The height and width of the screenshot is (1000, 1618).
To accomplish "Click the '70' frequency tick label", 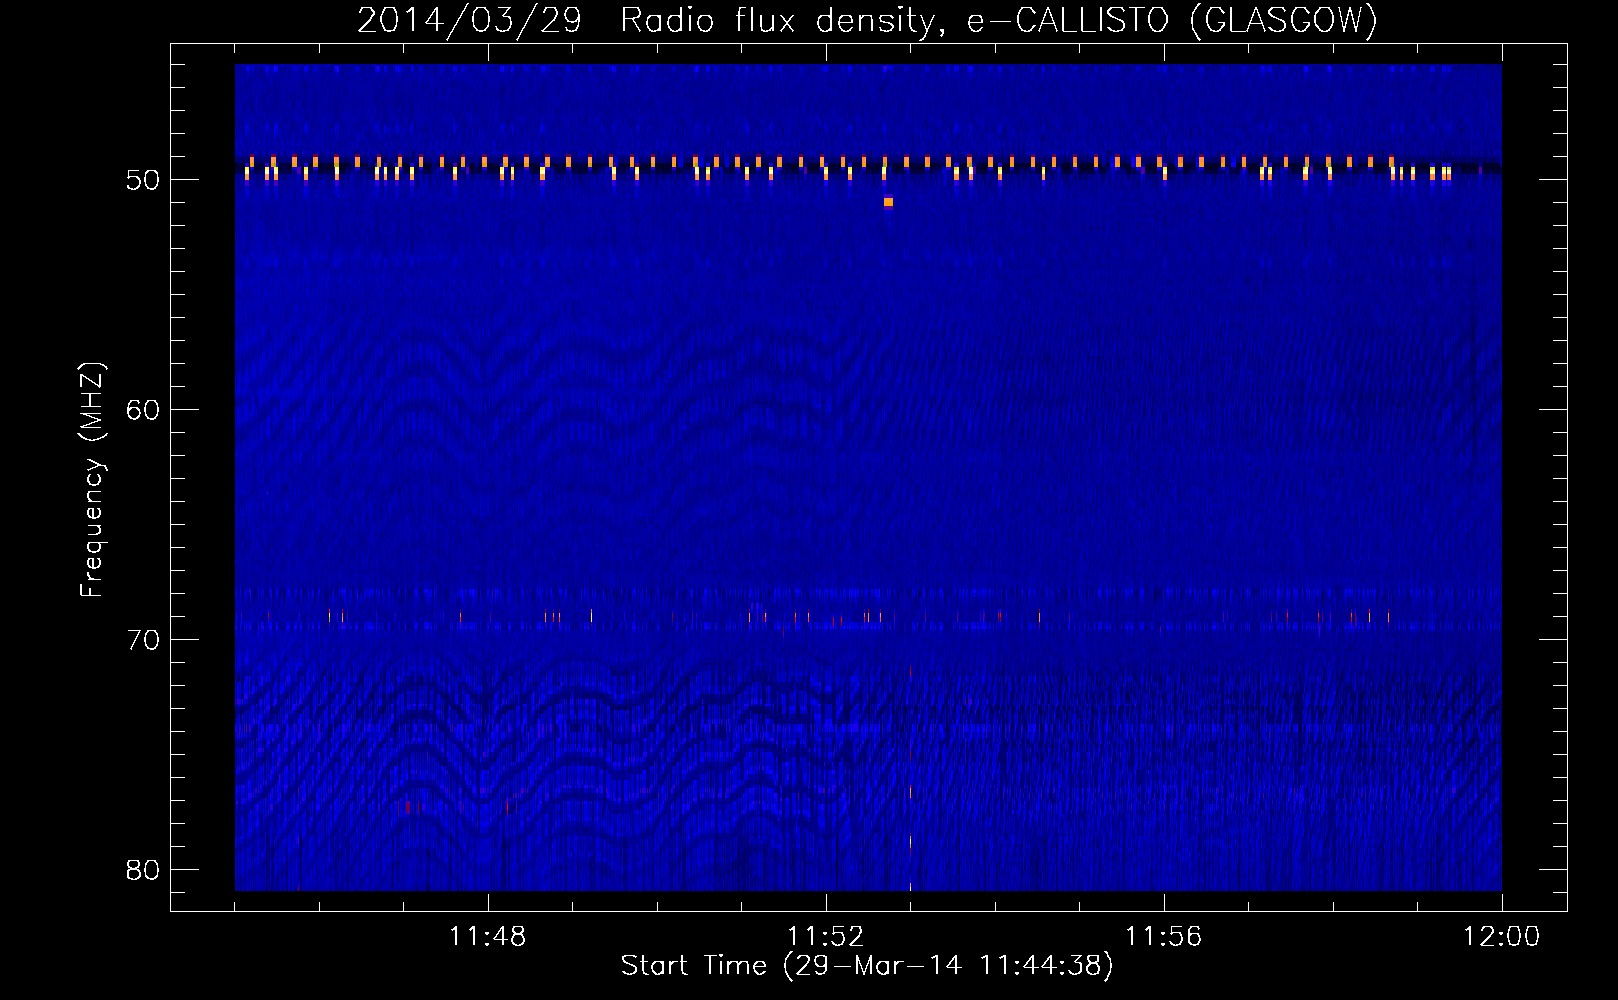I will click(143, 640).
